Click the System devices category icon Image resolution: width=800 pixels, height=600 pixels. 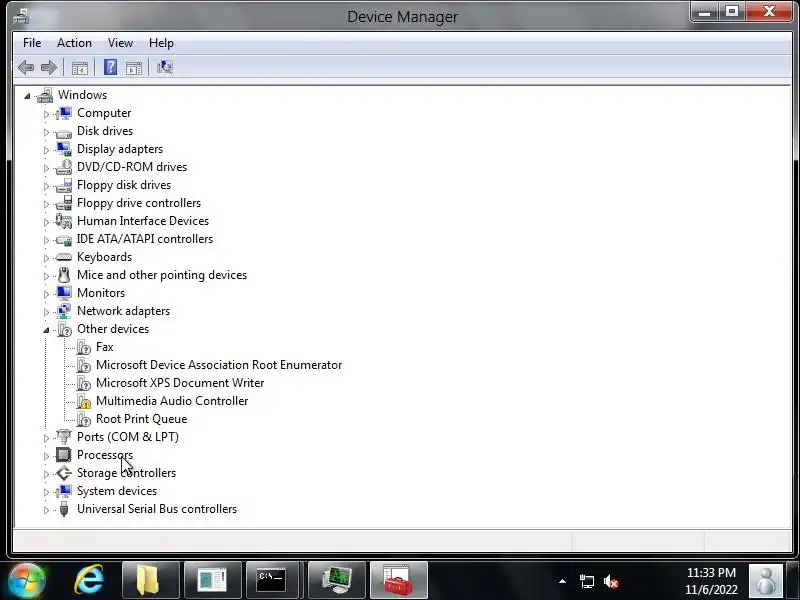pyautogui.click(x=64, y=491)
